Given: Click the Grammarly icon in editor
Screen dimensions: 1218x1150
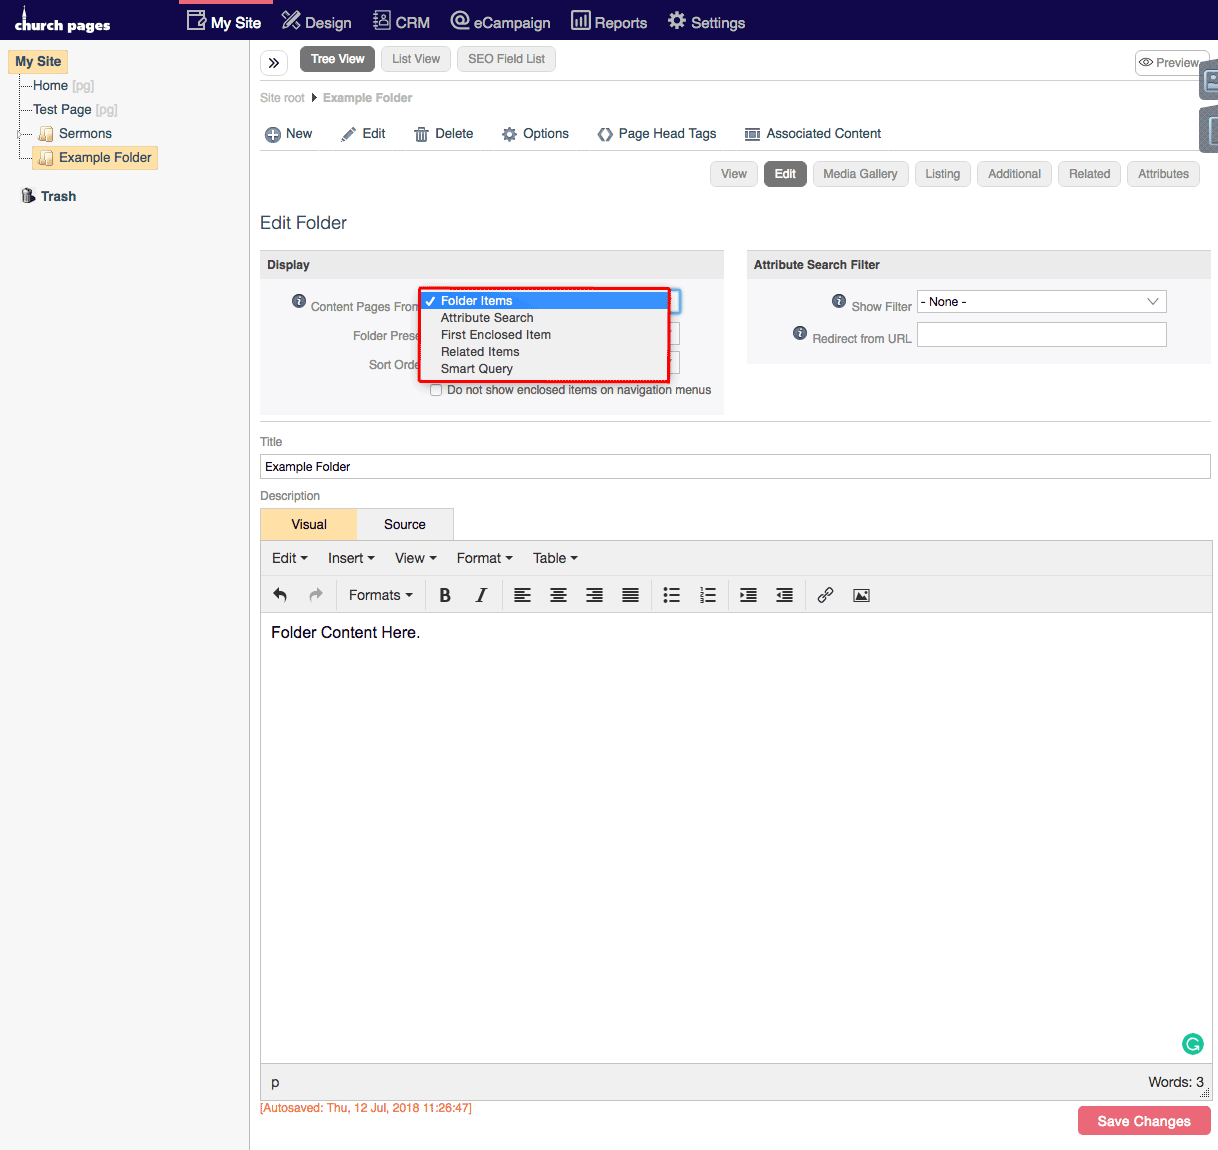Looking at the screenshot, I should coord(1193,1044).
